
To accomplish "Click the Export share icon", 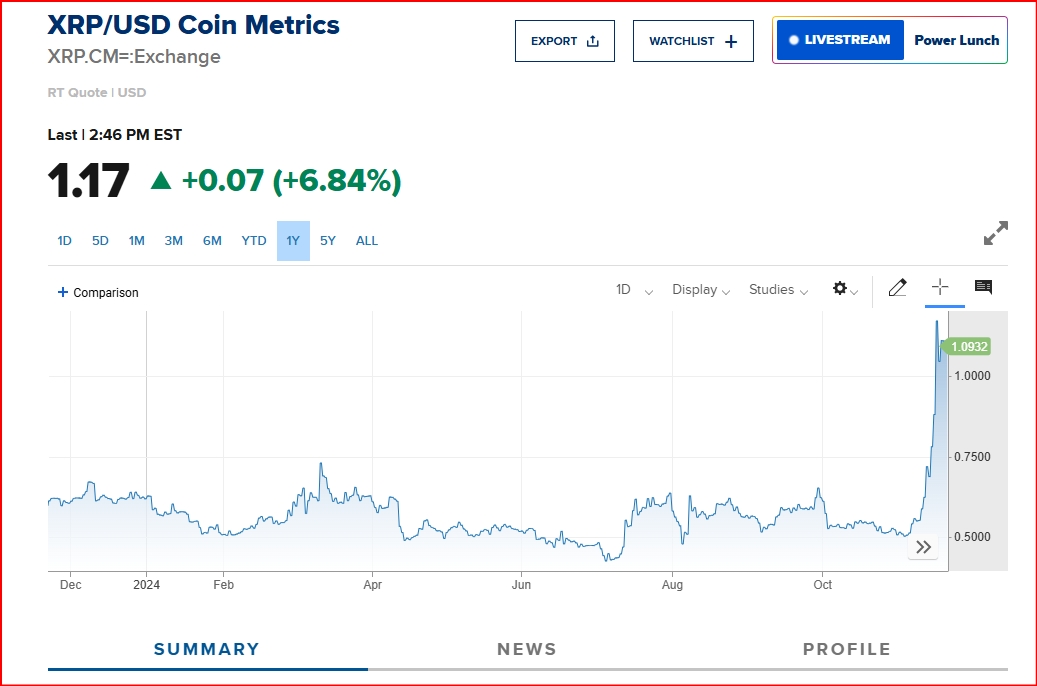I will [x=593, y=41].
